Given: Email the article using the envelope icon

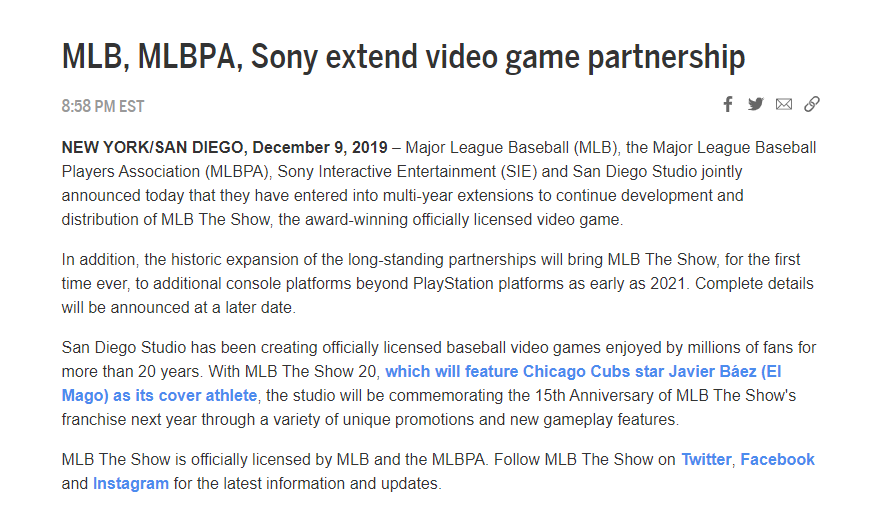Looking at the screenshot, I should tap(784, 104).
